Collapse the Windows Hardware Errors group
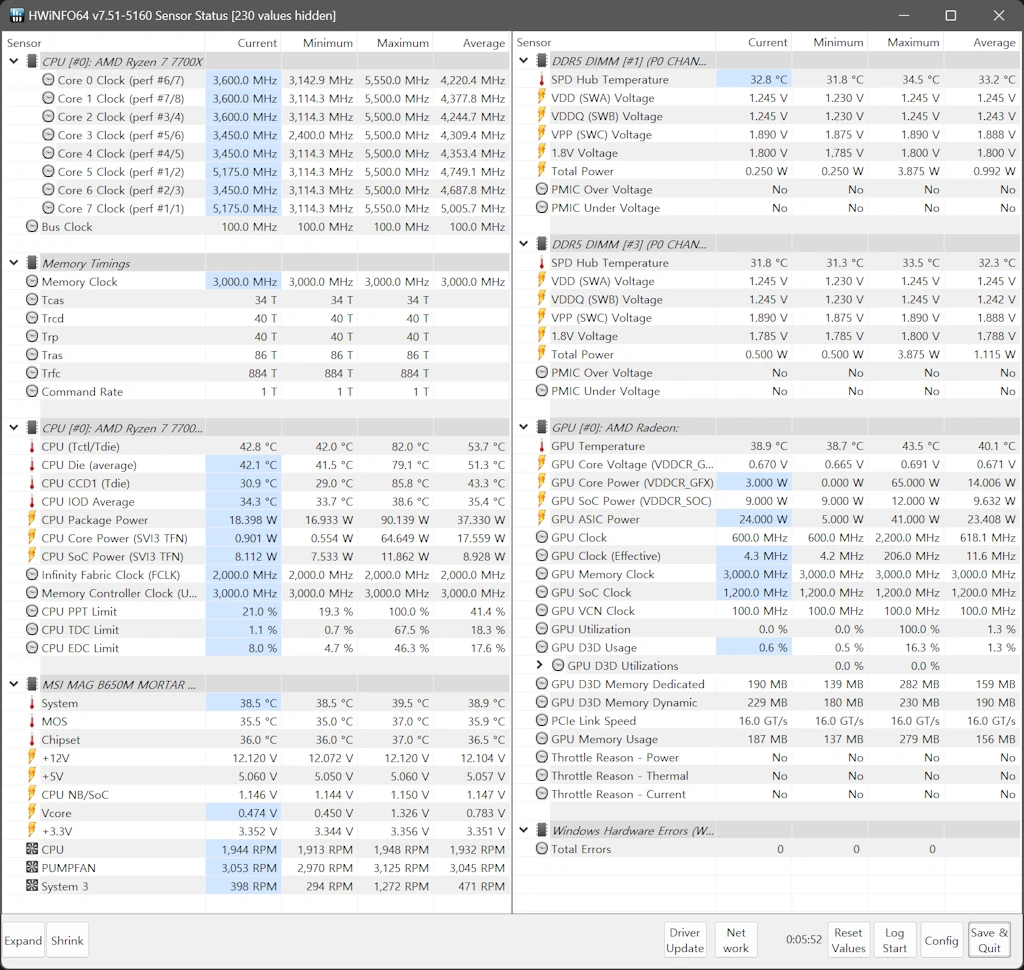Viewport: 1024px width, 970px height. click(524, 830)
